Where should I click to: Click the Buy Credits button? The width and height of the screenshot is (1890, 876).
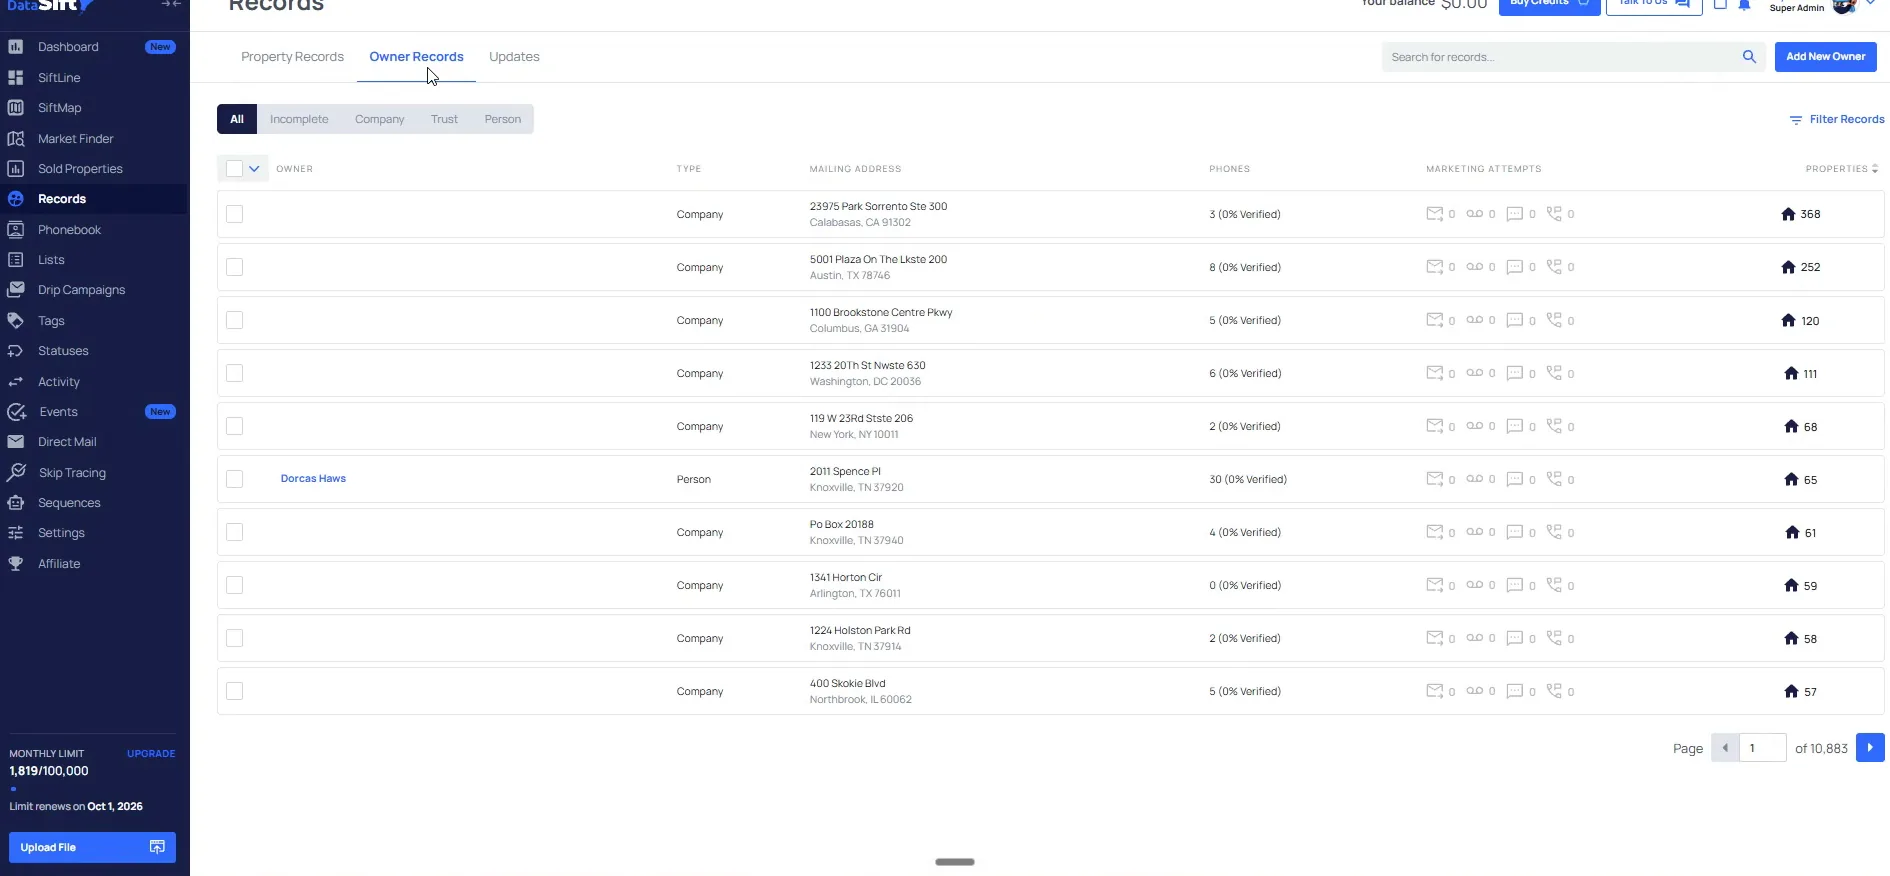[x=1549, y=5]
